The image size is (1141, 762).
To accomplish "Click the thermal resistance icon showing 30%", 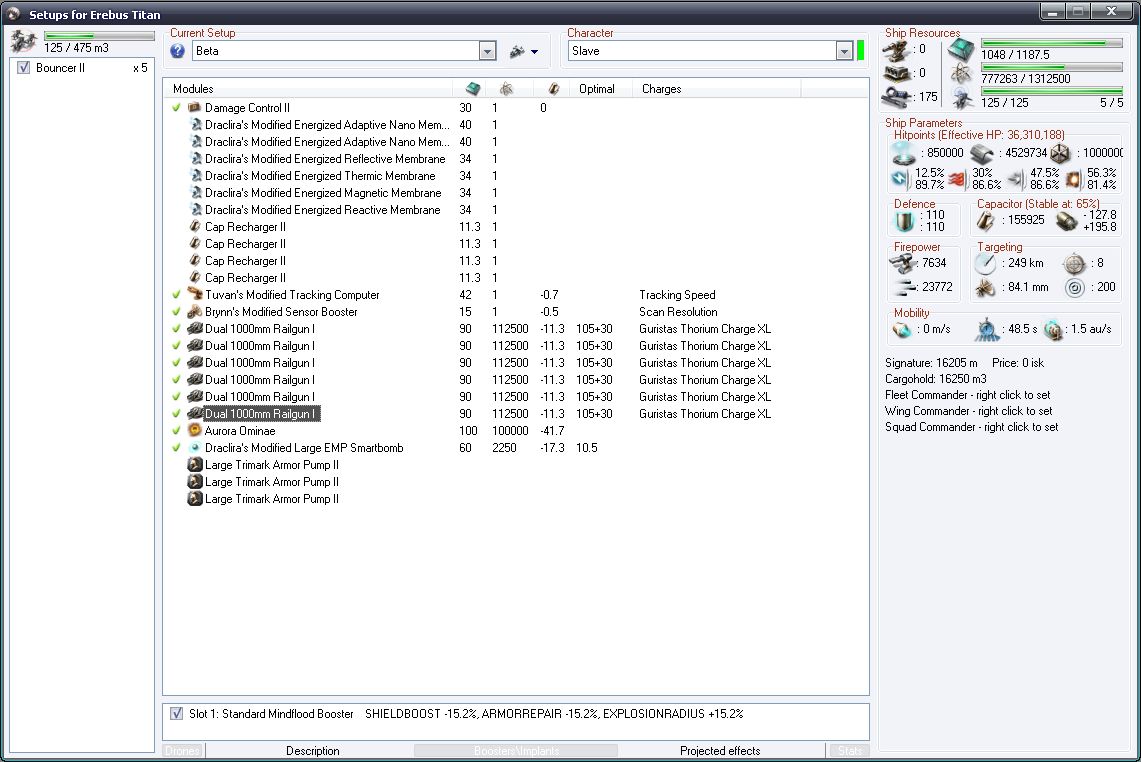I will tap(958, 178).
